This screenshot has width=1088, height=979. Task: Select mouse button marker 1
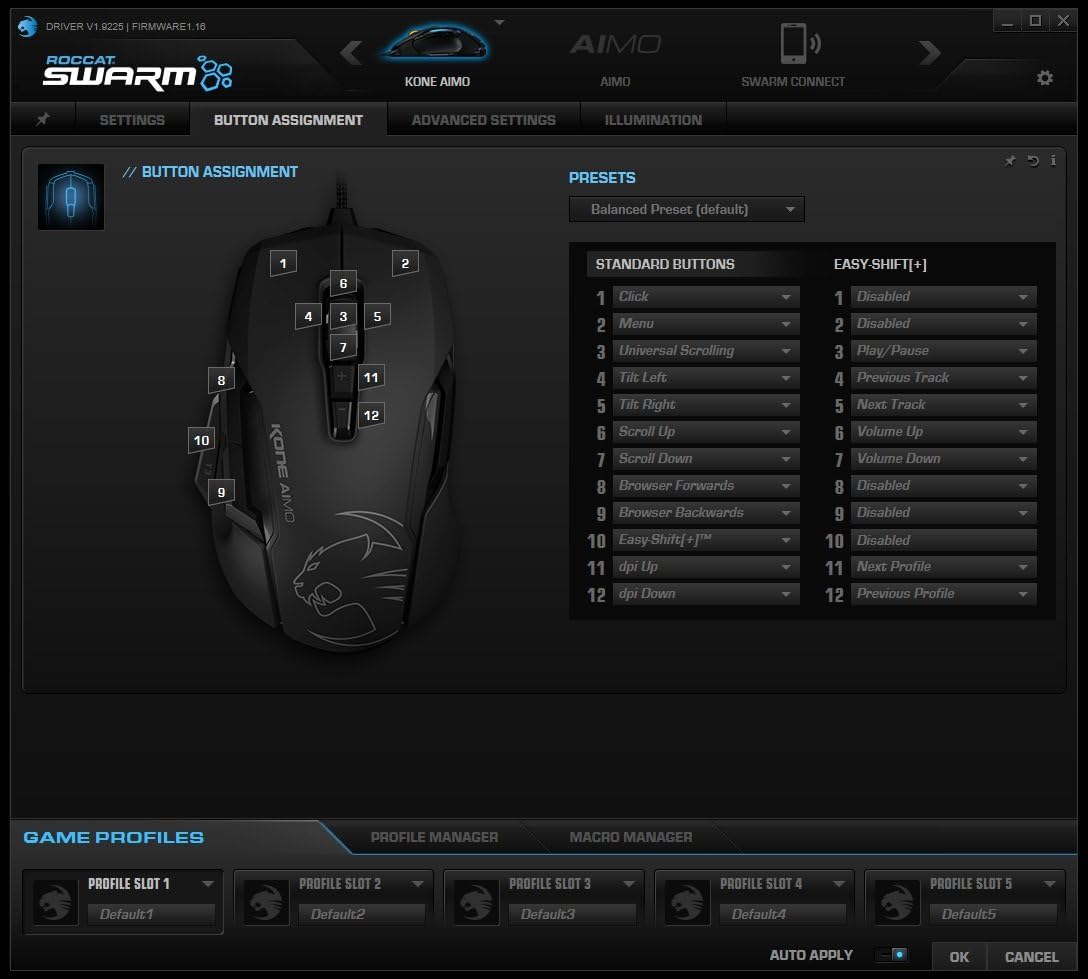pos(283,263)
